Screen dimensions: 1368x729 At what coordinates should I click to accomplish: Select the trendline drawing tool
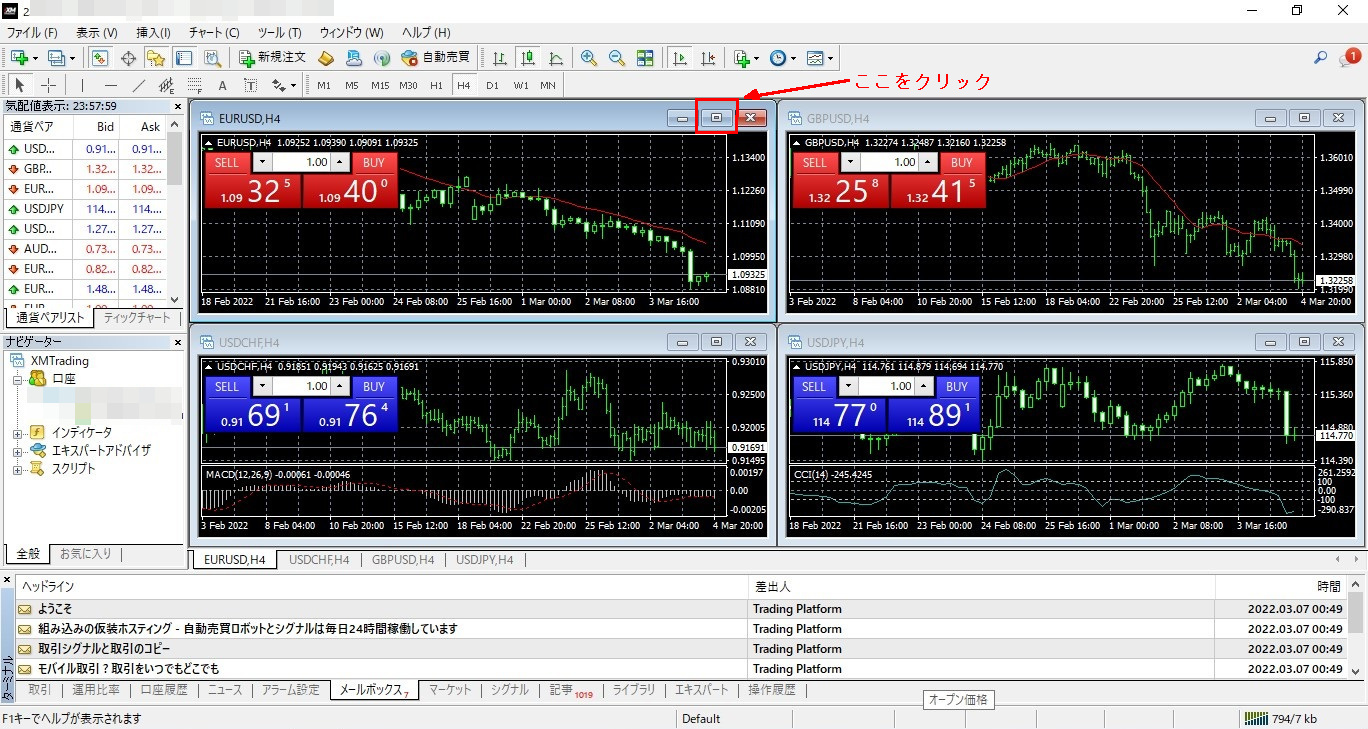tap(138, 85)
